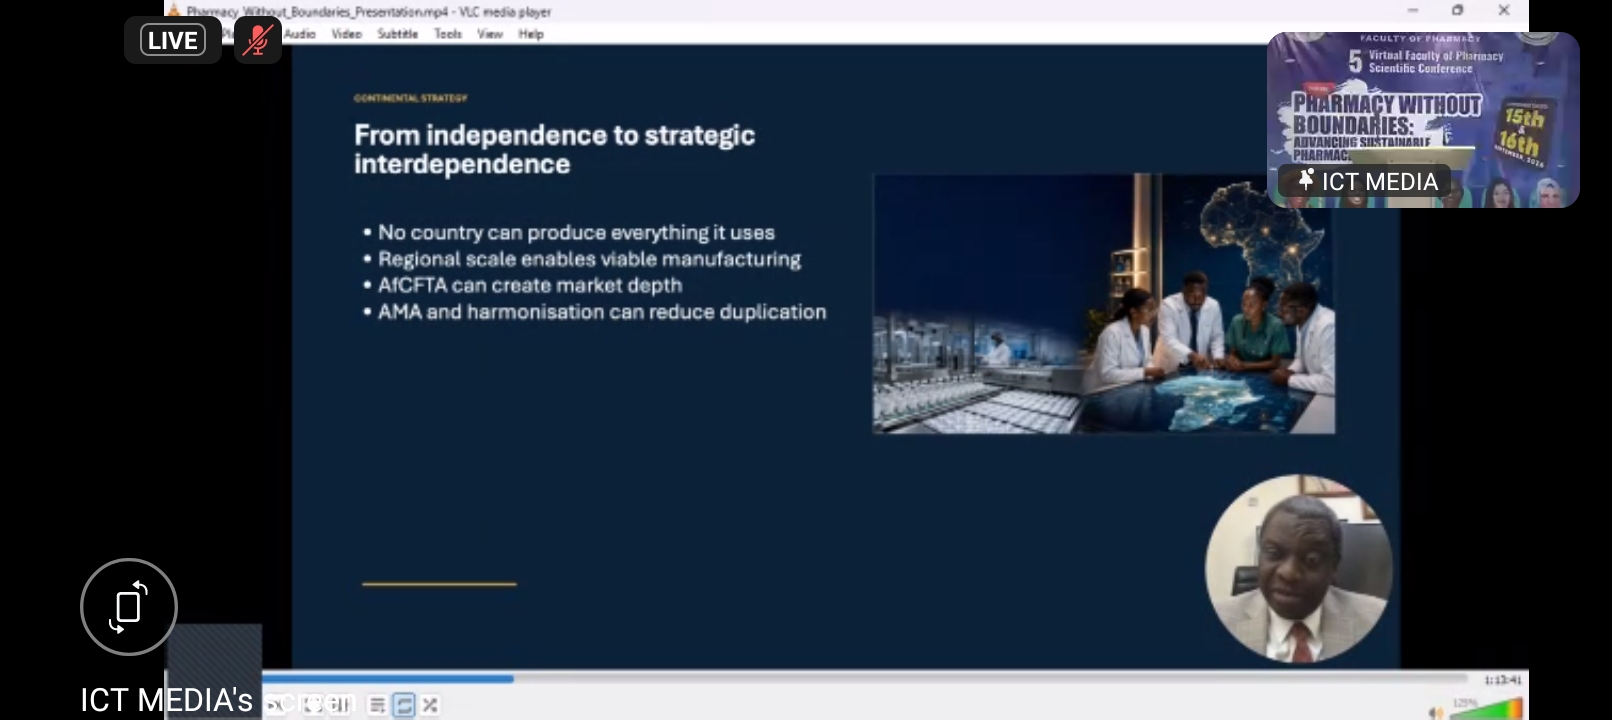Image resolution: width=1612 pixels, height=720 pixels.
Task: Select the ICT MEDIA participant thumbnail
Action: [1423, 120]
